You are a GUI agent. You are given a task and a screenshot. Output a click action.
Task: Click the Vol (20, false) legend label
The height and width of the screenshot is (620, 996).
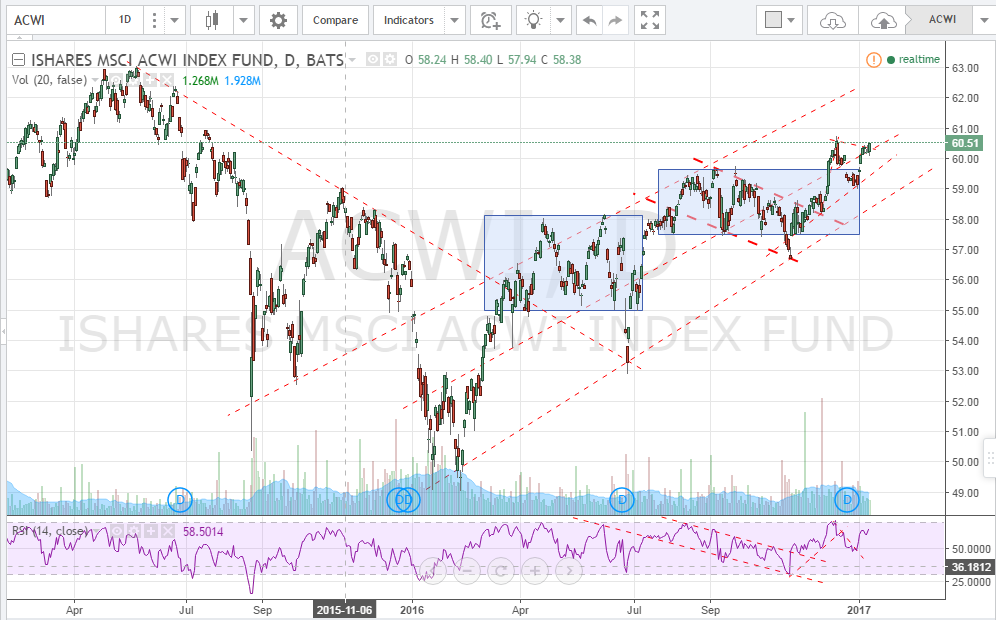click(x=49, y=80)
